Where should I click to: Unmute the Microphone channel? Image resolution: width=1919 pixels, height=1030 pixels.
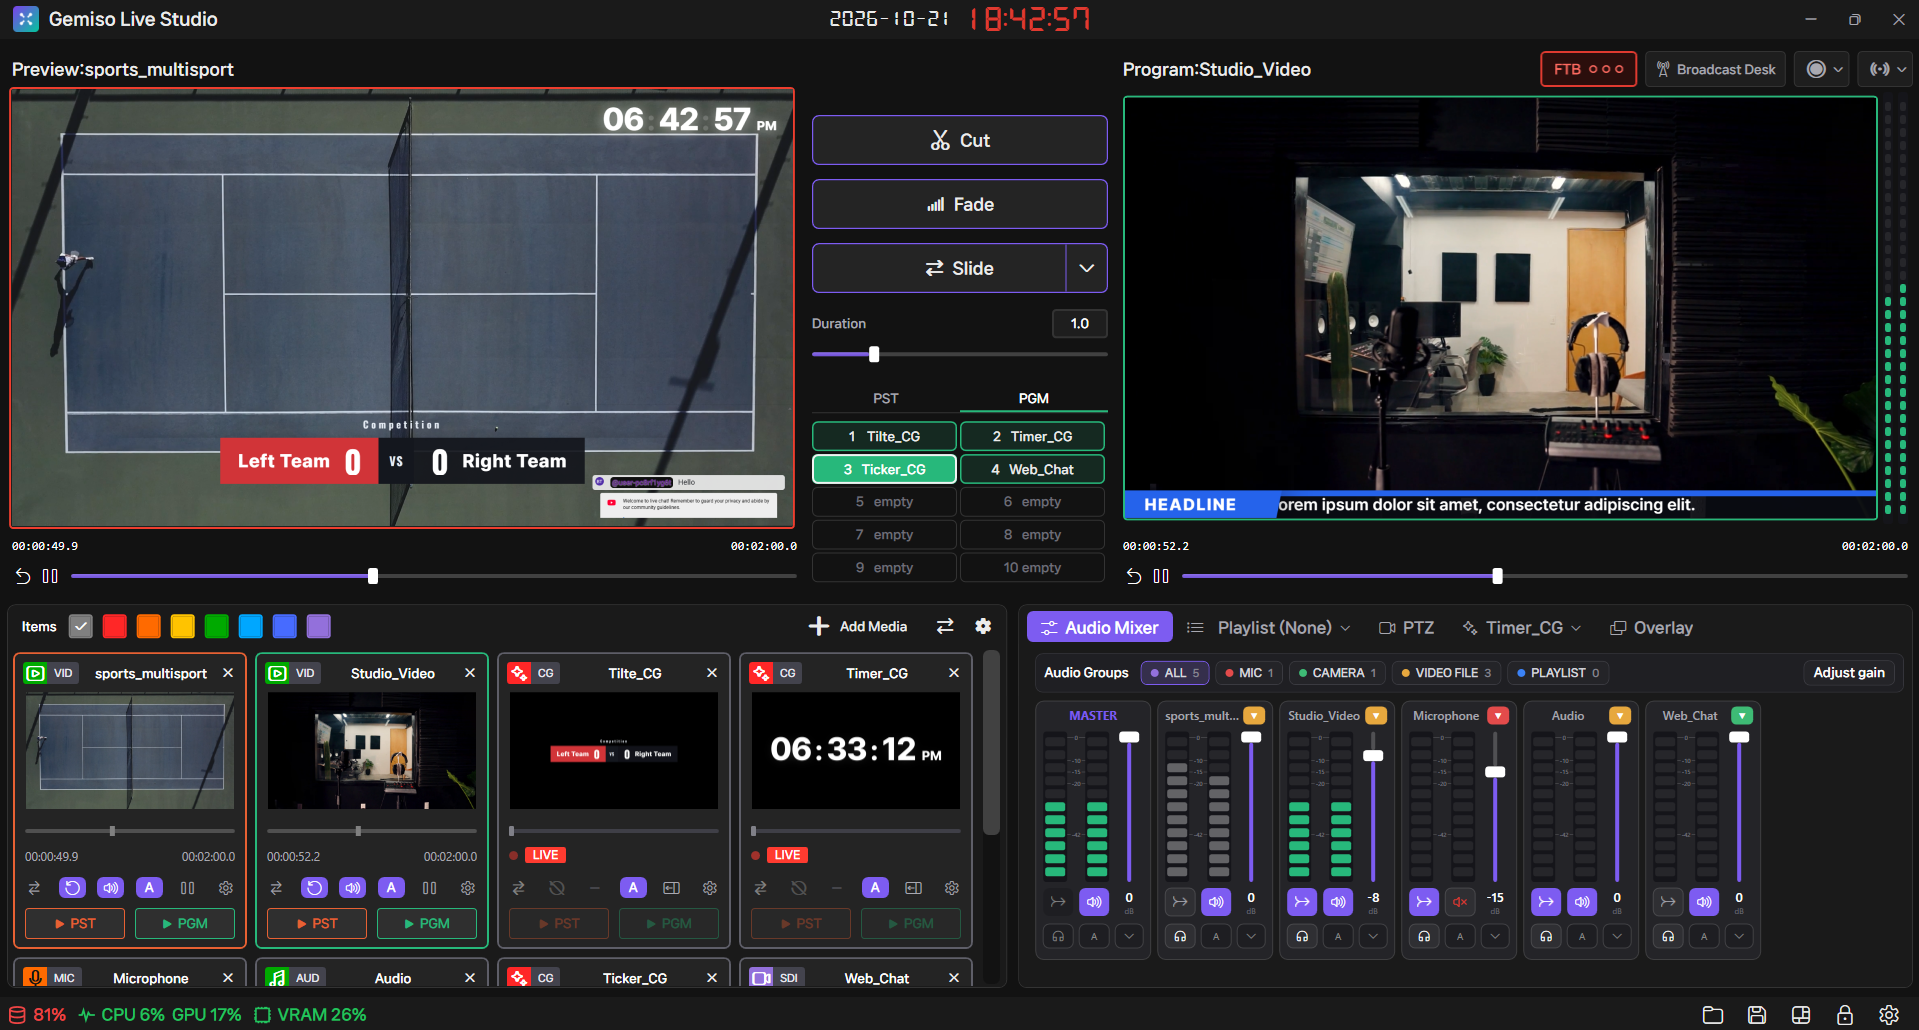(1460, 902)
